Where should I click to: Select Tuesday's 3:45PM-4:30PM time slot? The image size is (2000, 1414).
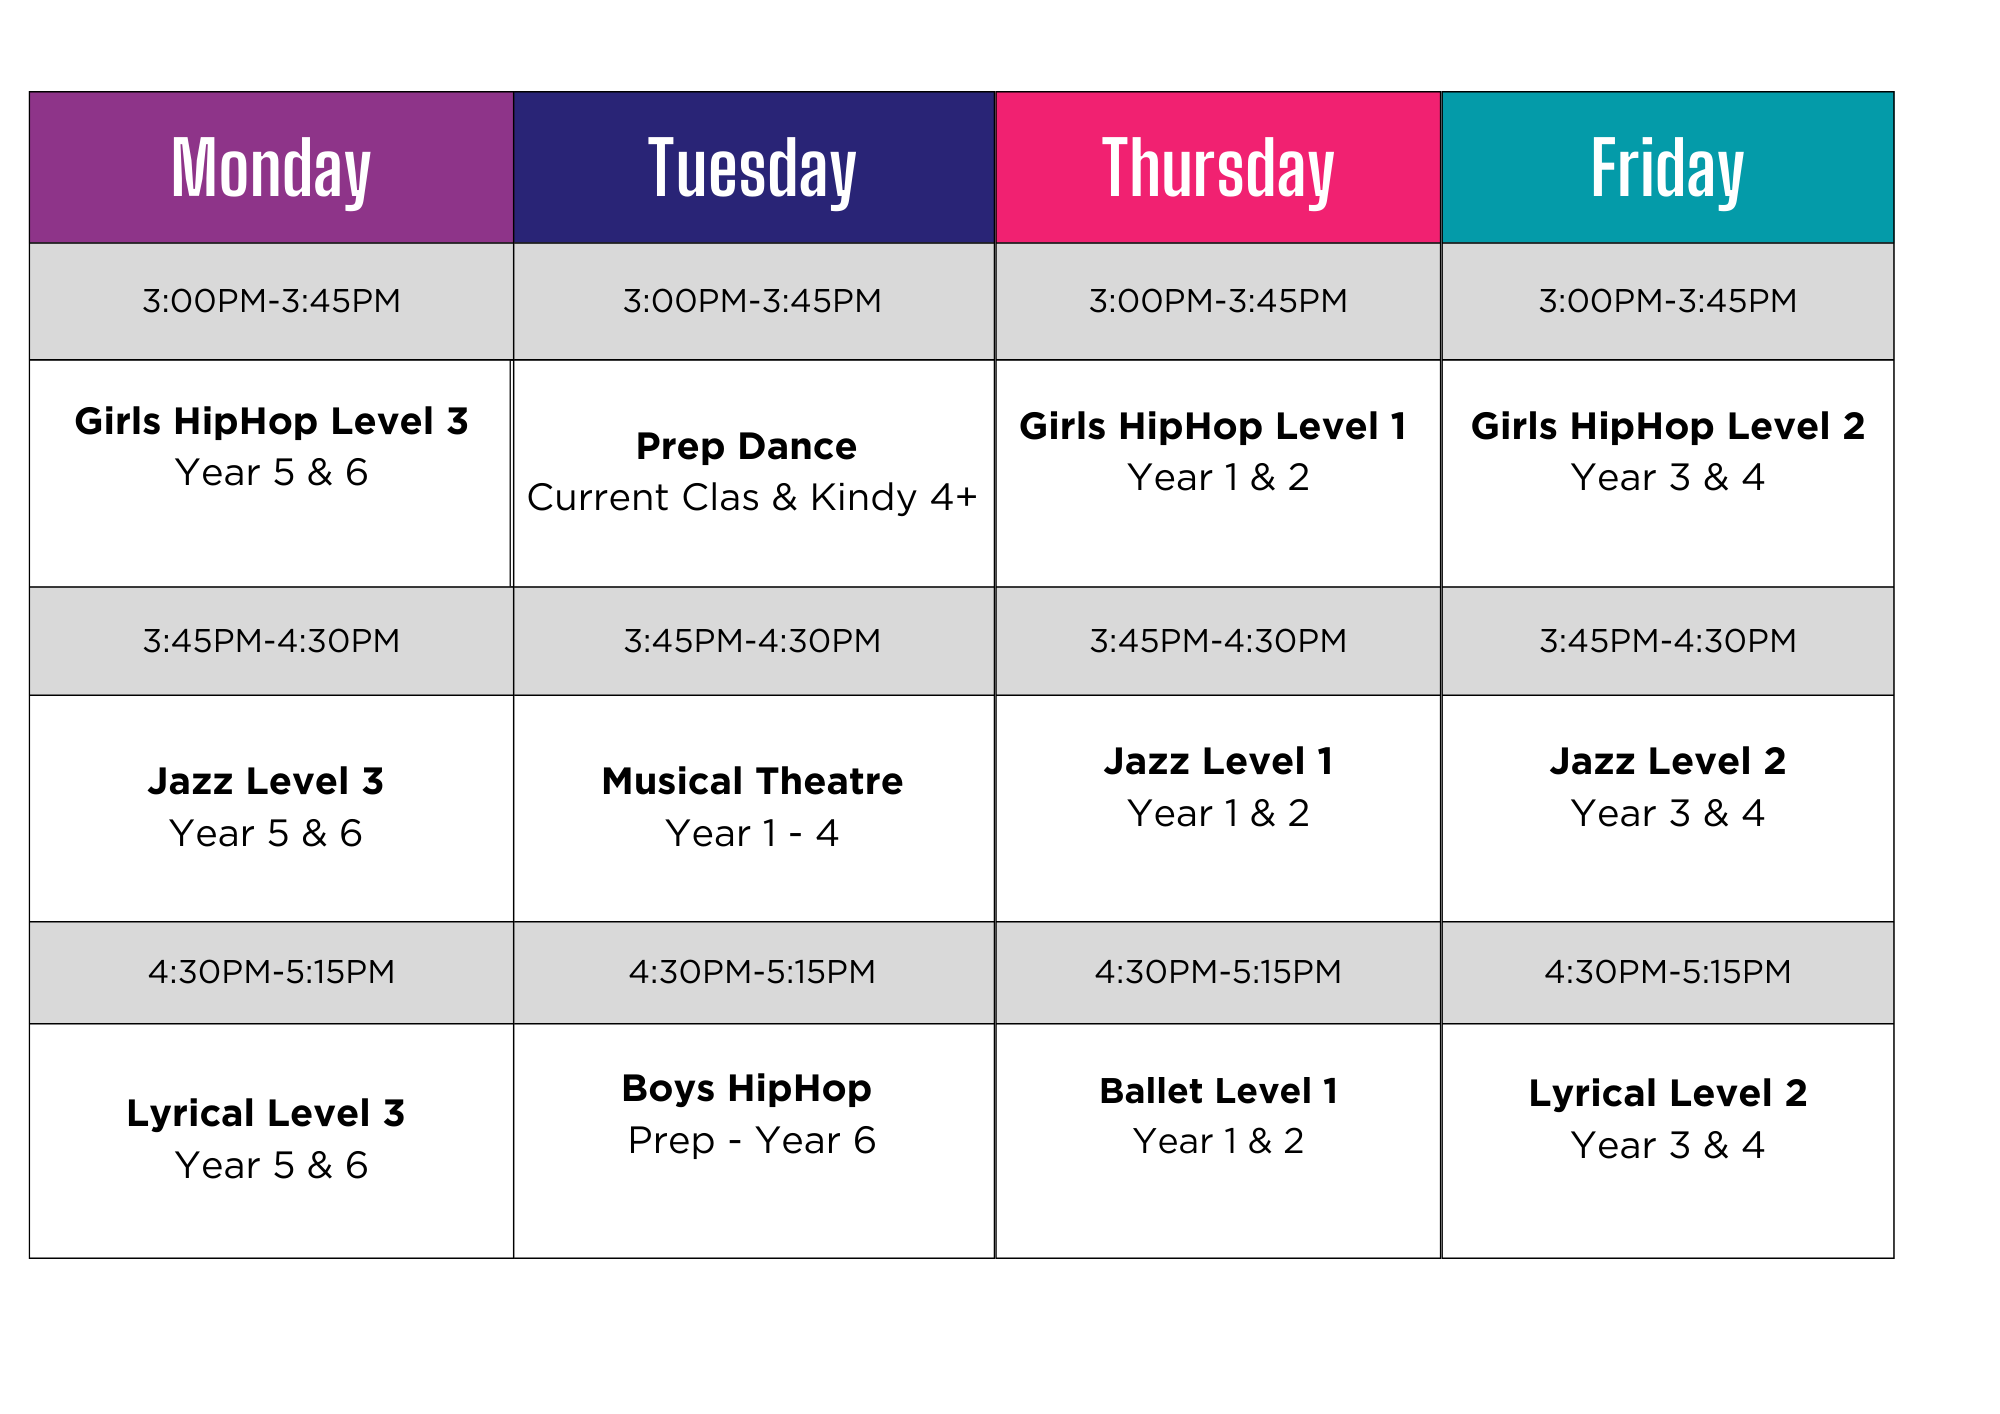point(752,640)
